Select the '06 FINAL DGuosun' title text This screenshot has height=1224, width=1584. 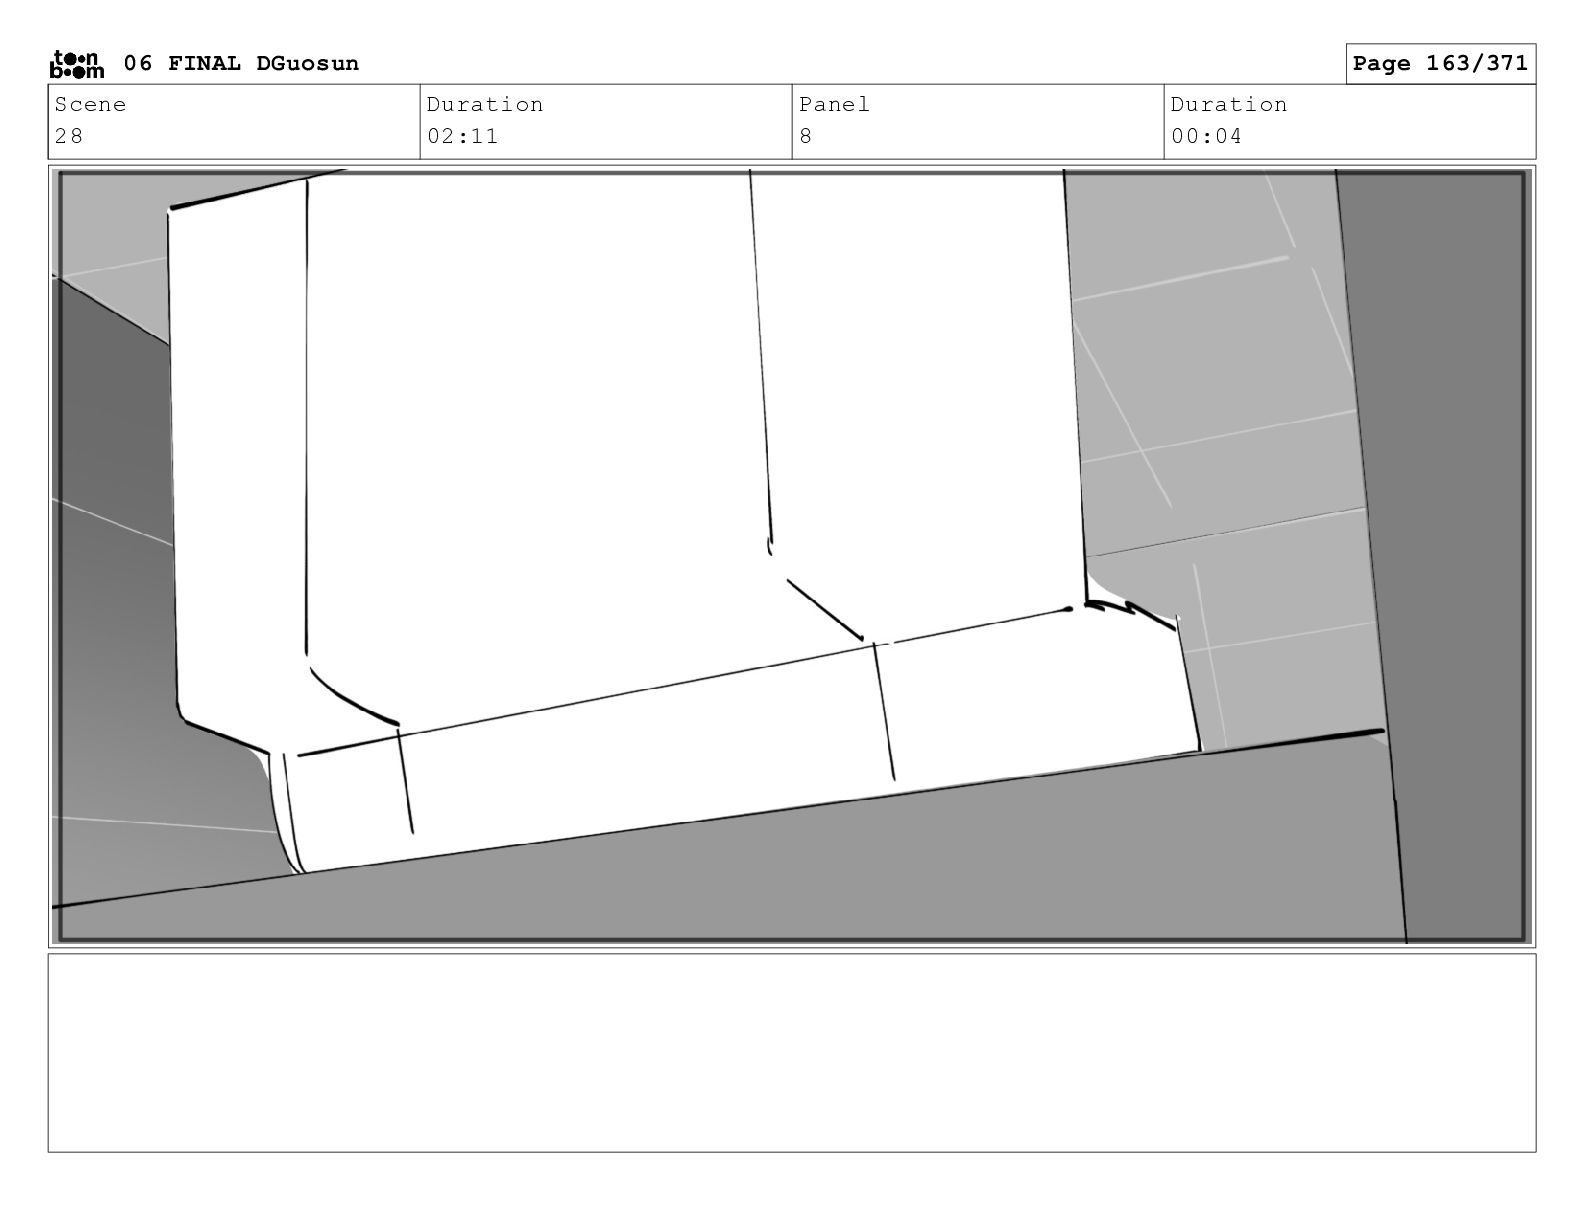(x=241, y=63)
